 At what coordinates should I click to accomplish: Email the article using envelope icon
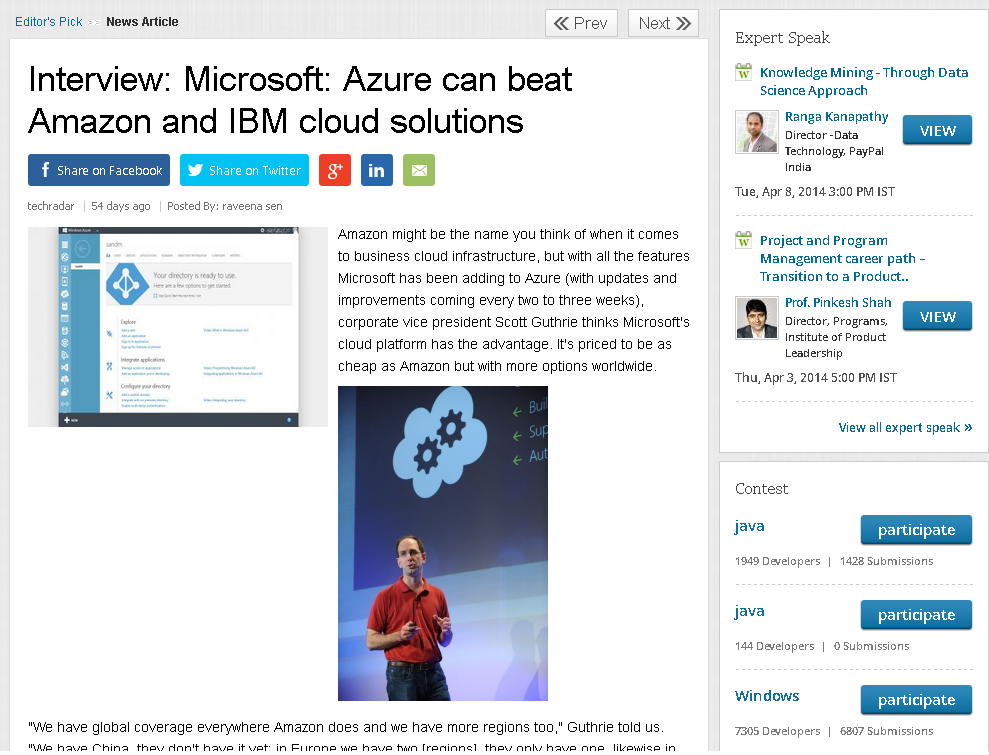pyautogui.click(x=419, y=170)
